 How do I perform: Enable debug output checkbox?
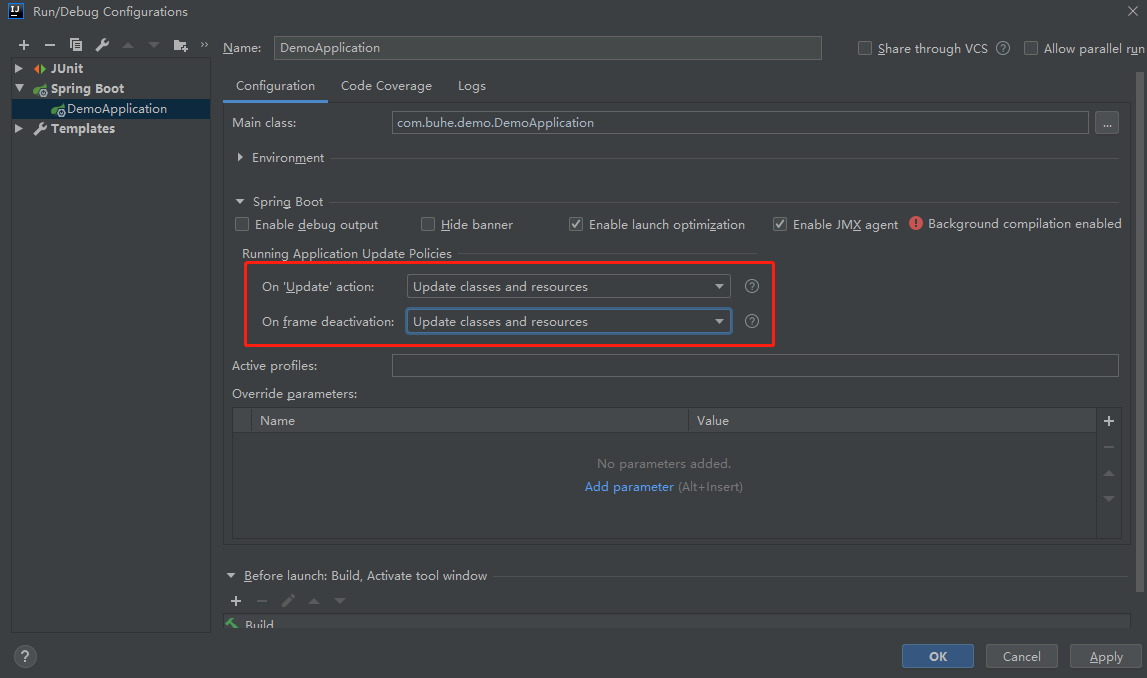click(242, 224)
